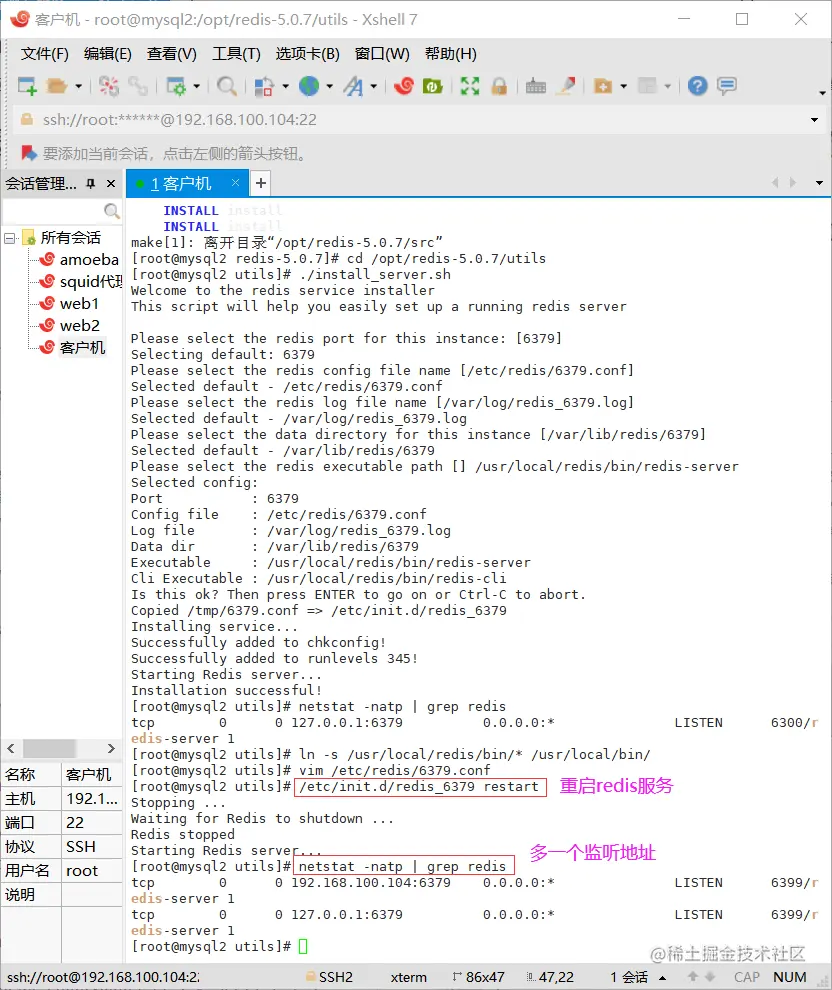The width and height of the screenshot is (832, 990).
Task: Open the tab list dropdown arrow
Action: (819, 183)
